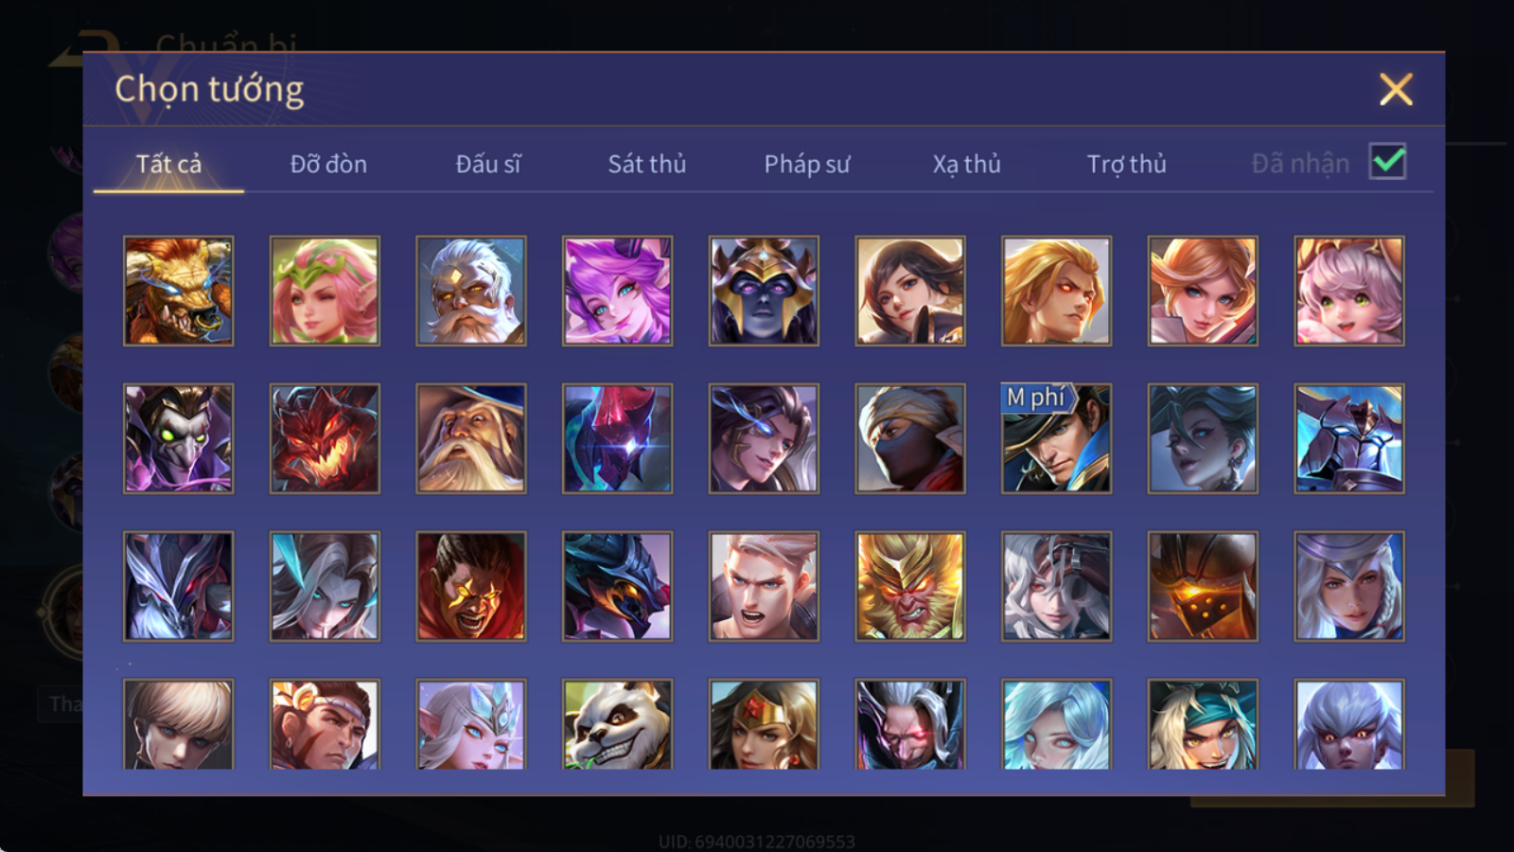Pick the pink-haired girl with green eyes

click(x=1349, y=291)
